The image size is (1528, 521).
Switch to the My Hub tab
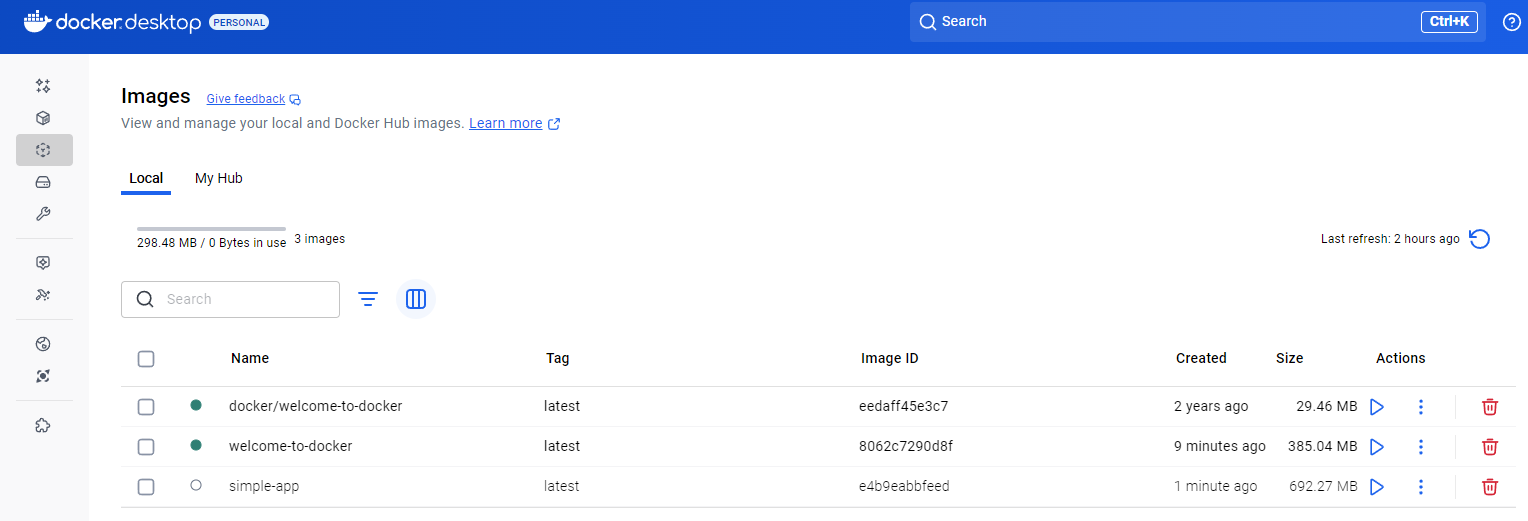tap(219, 178)
